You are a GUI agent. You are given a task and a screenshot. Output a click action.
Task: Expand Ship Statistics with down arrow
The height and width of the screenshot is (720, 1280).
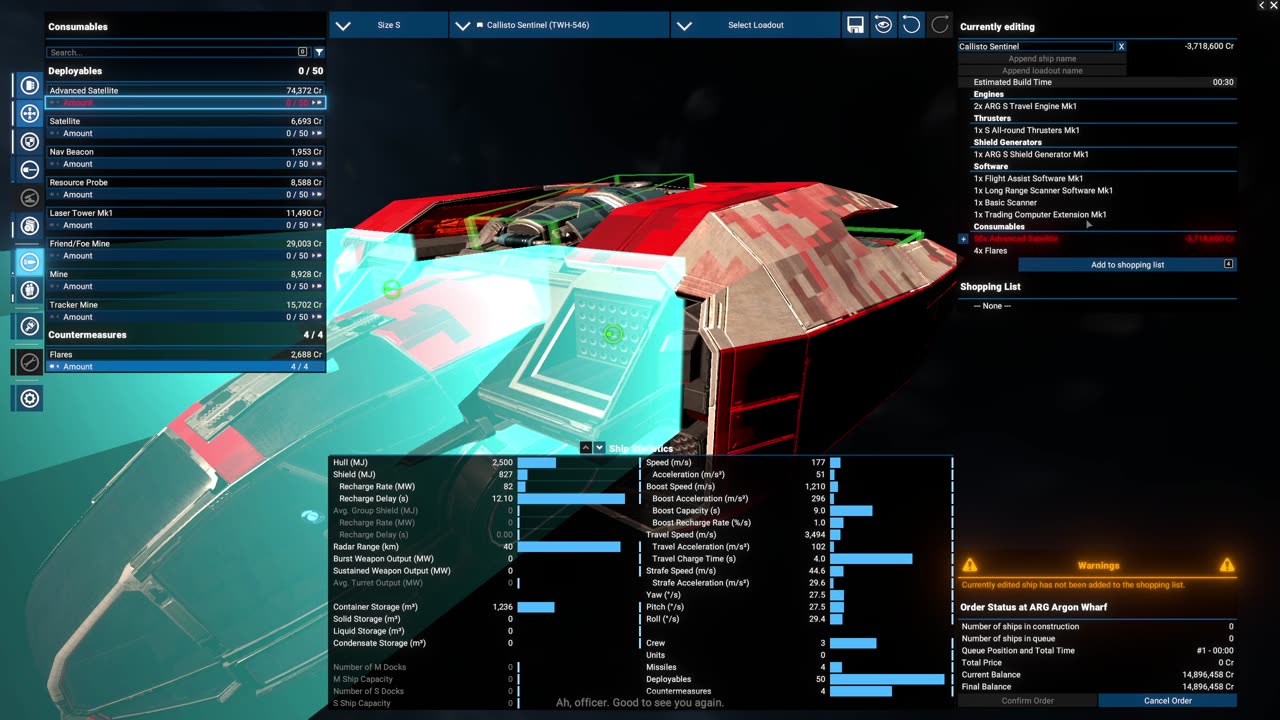click(x=599, y=448)
